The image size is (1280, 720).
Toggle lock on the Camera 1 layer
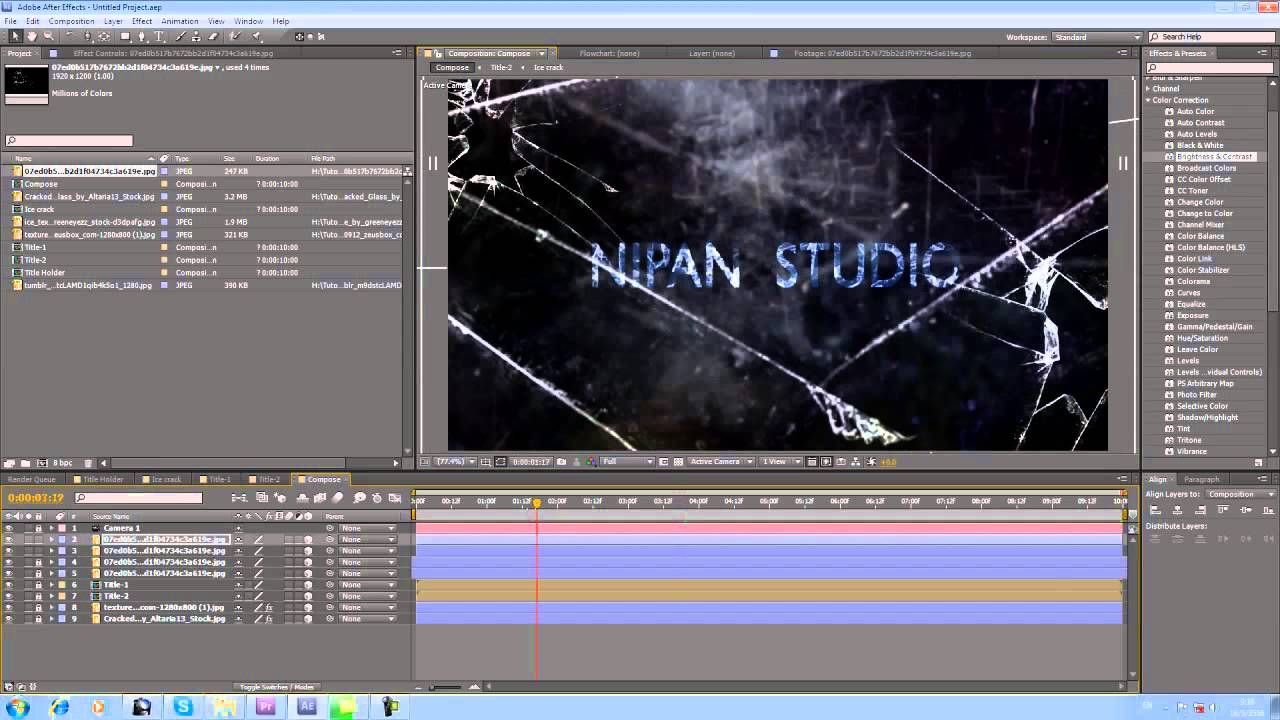coord(38,527)
